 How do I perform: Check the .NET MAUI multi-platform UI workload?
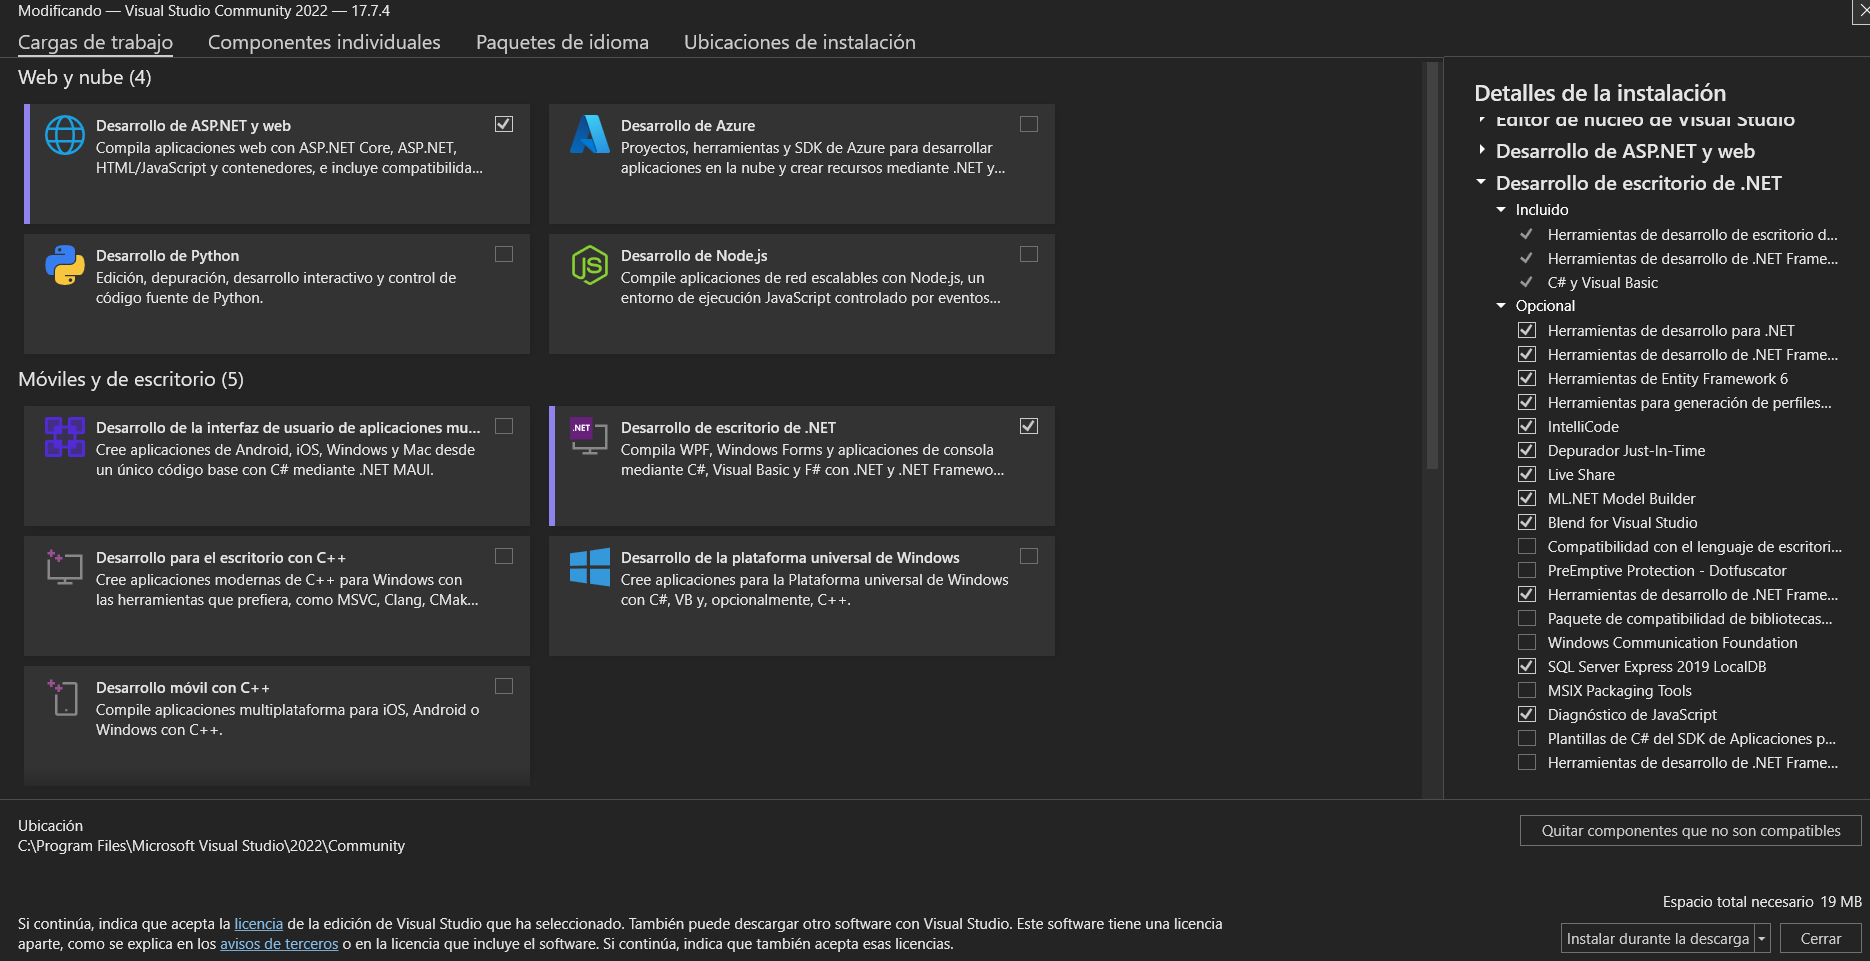click(x=504, y=426)
